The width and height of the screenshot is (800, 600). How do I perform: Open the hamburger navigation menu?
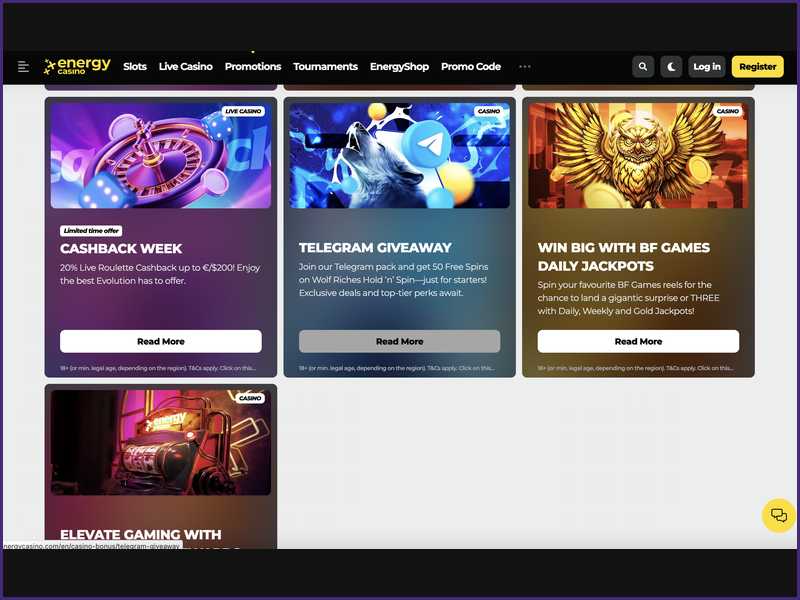pos(23,66)
